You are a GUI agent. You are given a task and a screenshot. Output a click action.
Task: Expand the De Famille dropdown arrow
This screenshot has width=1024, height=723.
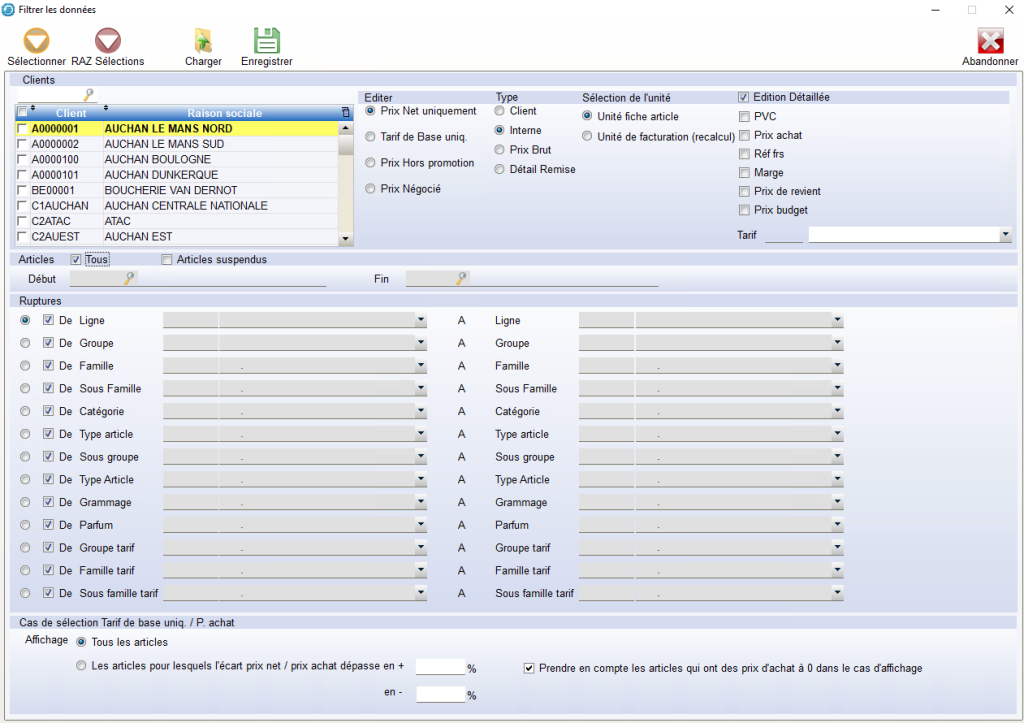pyautogui.click(x=421, y=366)
